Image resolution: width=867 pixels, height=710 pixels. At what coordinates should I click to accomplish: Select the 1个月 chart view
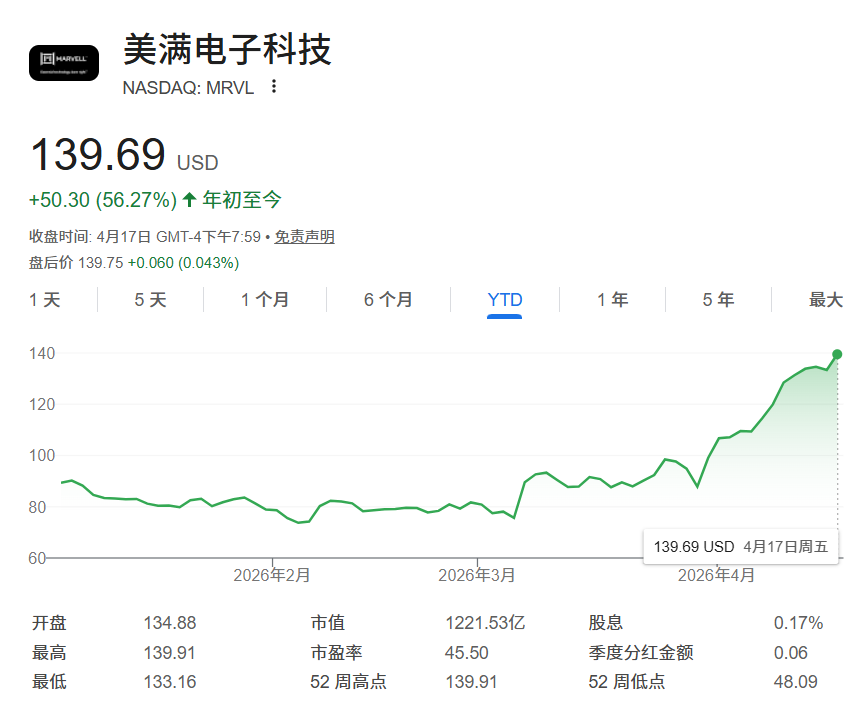click(263, 299)
